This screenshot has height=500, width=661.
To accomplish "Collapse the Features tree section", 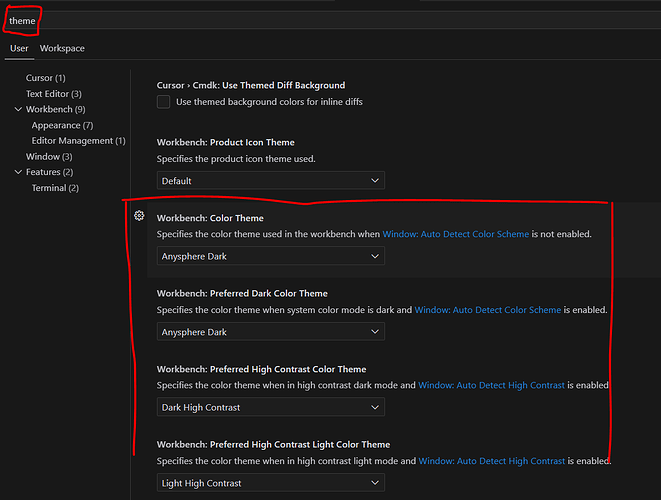I will tap(18, 172).
